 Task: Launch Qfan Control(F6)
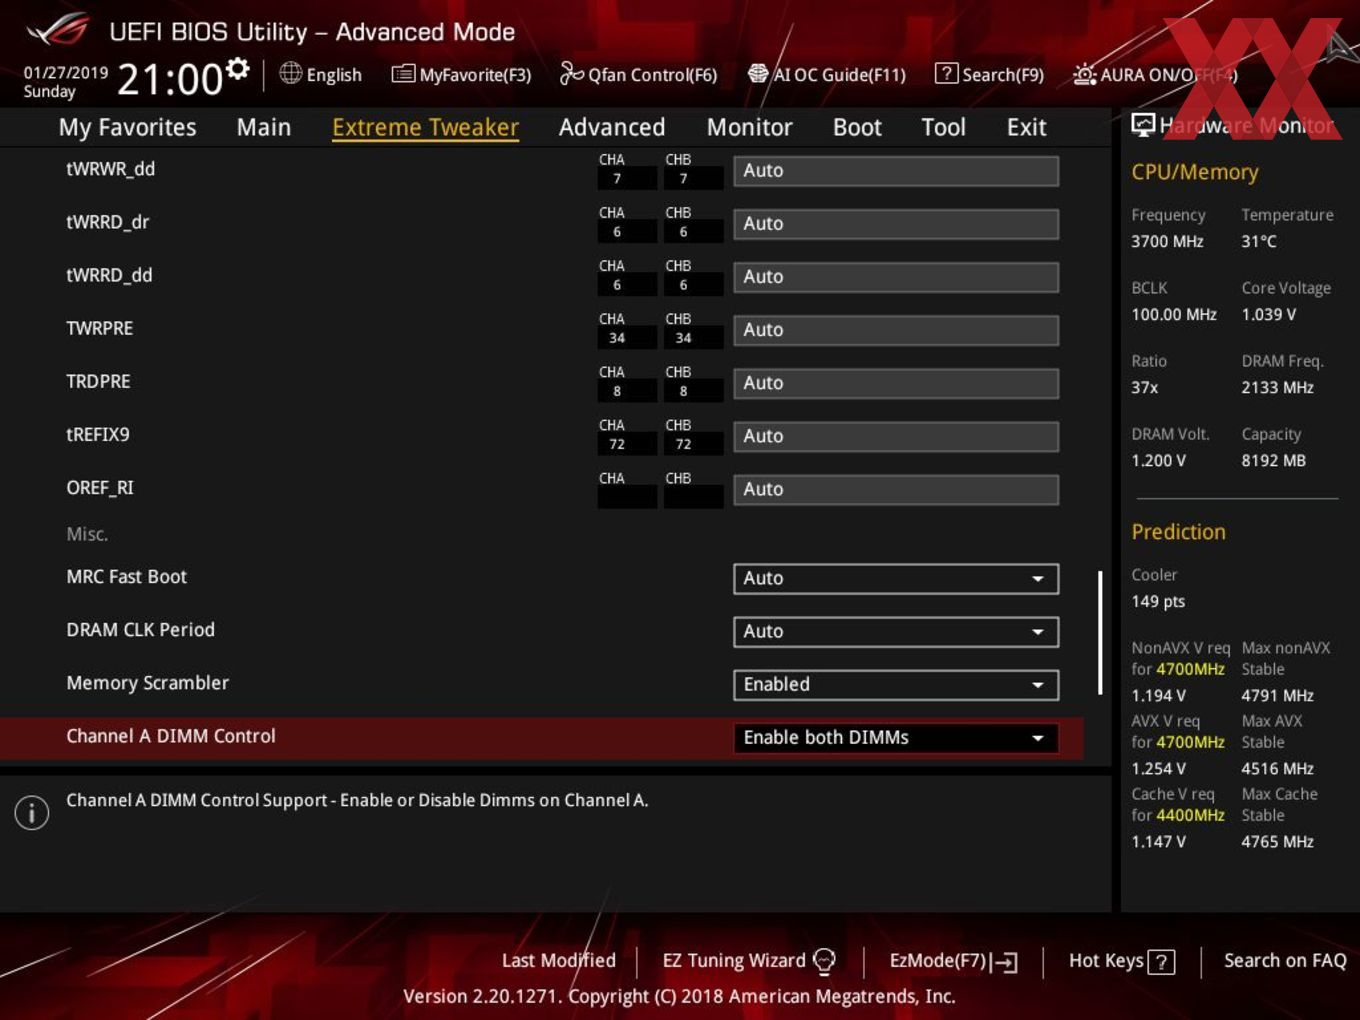[638, 74]
